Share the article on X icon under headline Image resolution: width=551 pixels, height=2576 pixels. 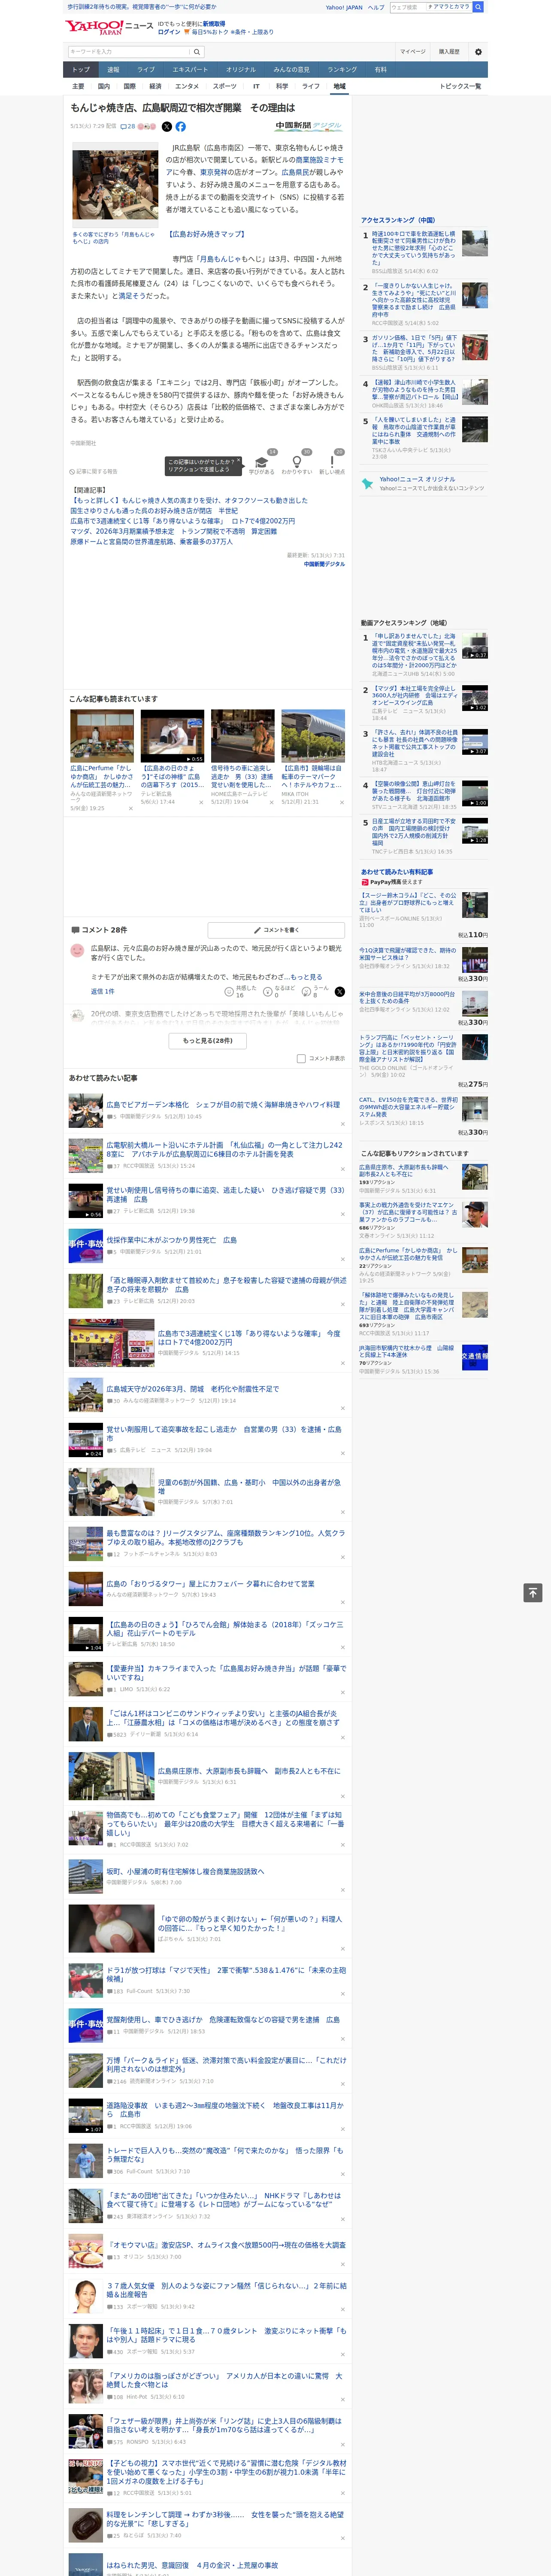coord(166,127)
